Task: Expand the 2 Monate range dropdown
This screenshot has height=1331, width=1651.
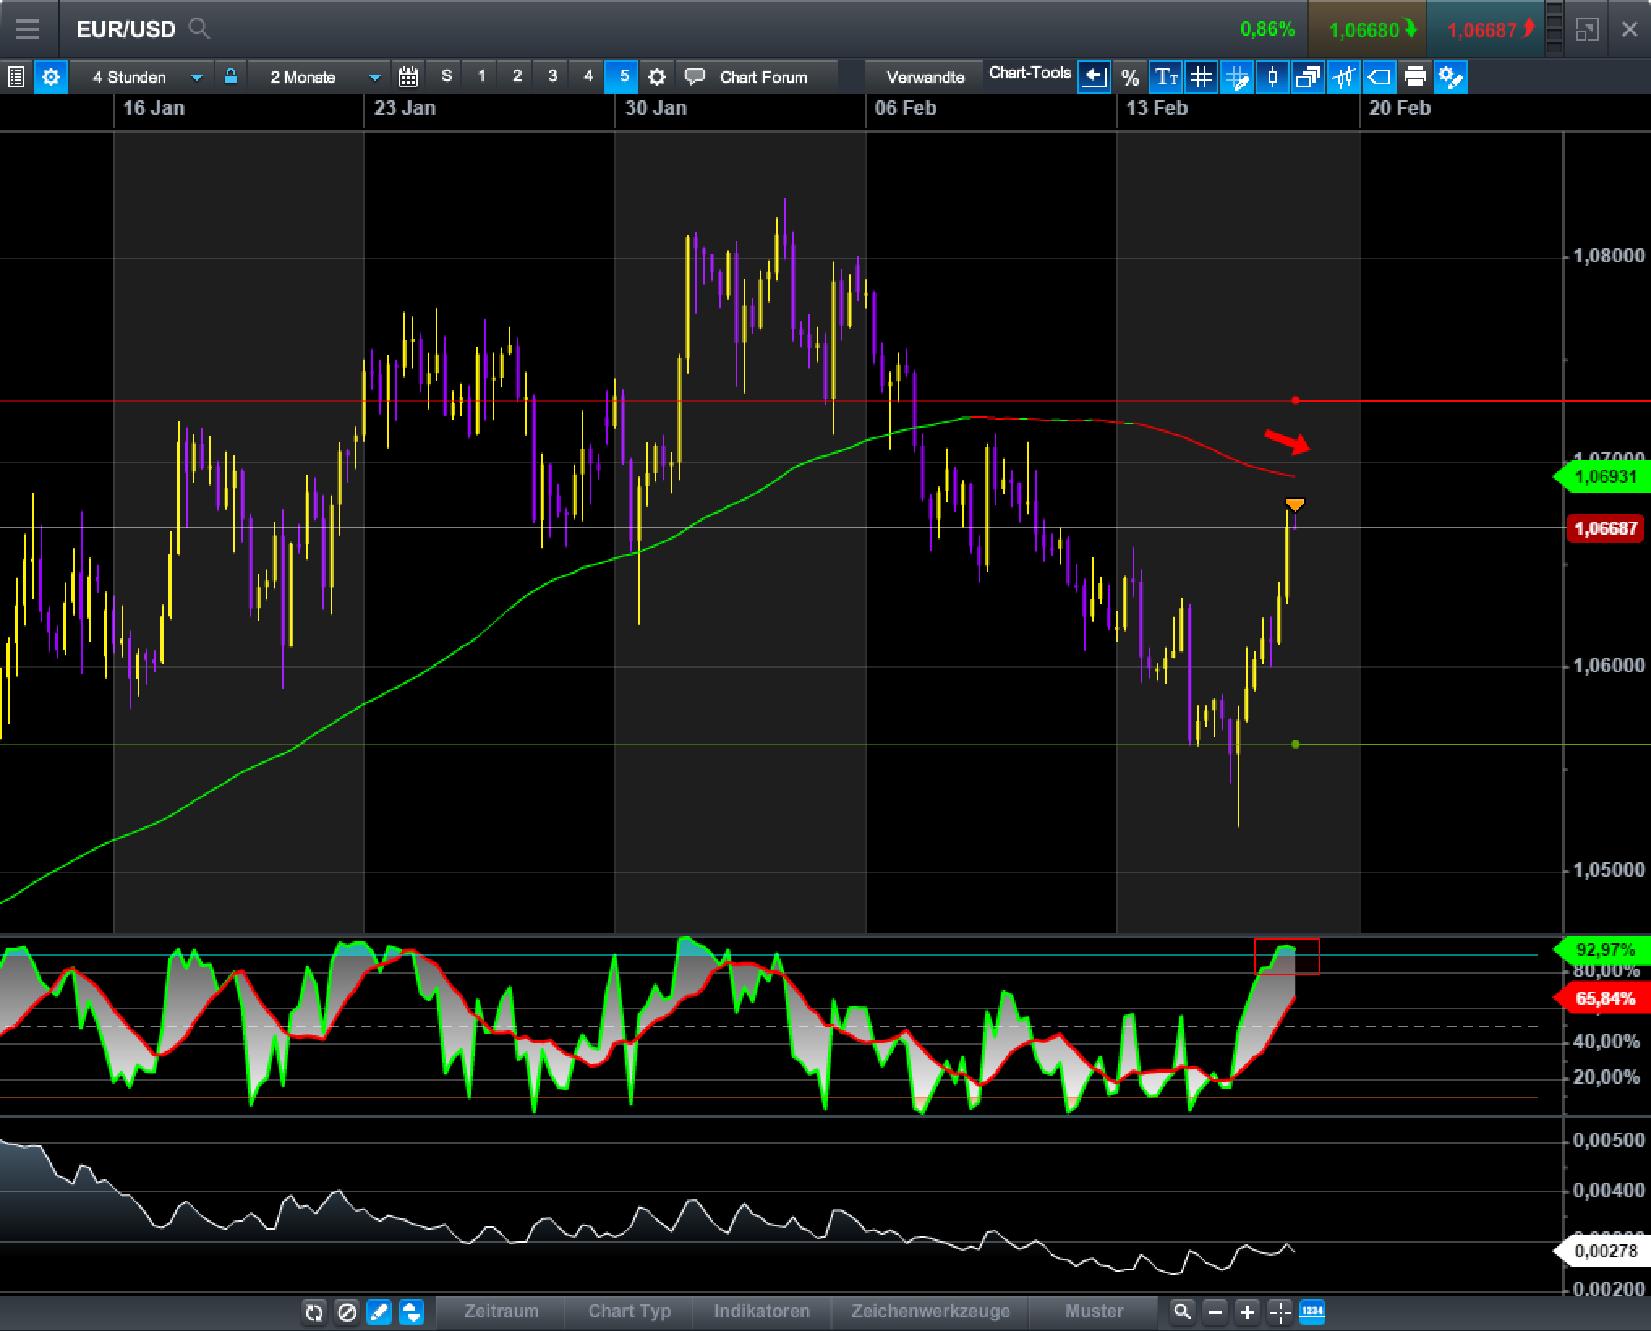Action: [x=318, y=76]
